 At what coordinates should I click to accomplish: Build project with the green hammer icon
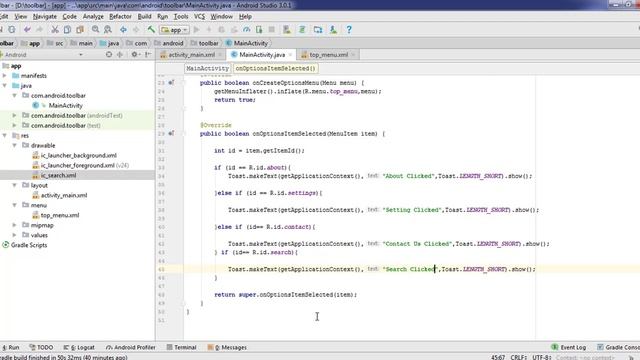[x=151, y=29]
